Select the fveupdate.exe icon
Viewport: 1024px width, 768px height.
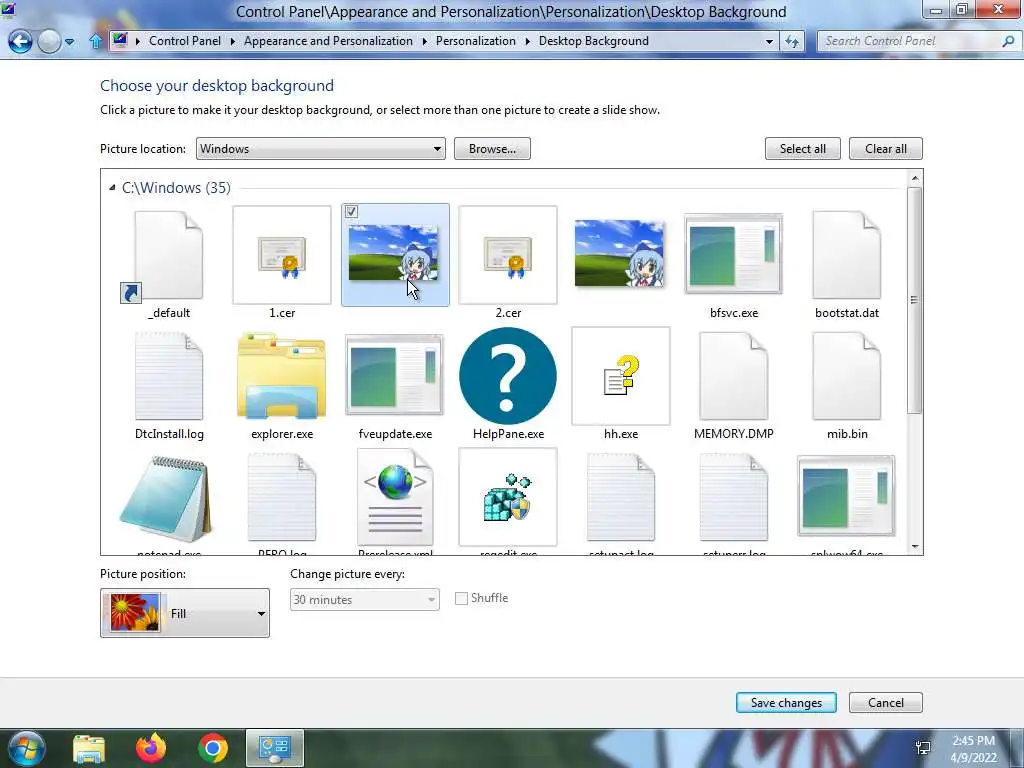(x=394, y=375)
